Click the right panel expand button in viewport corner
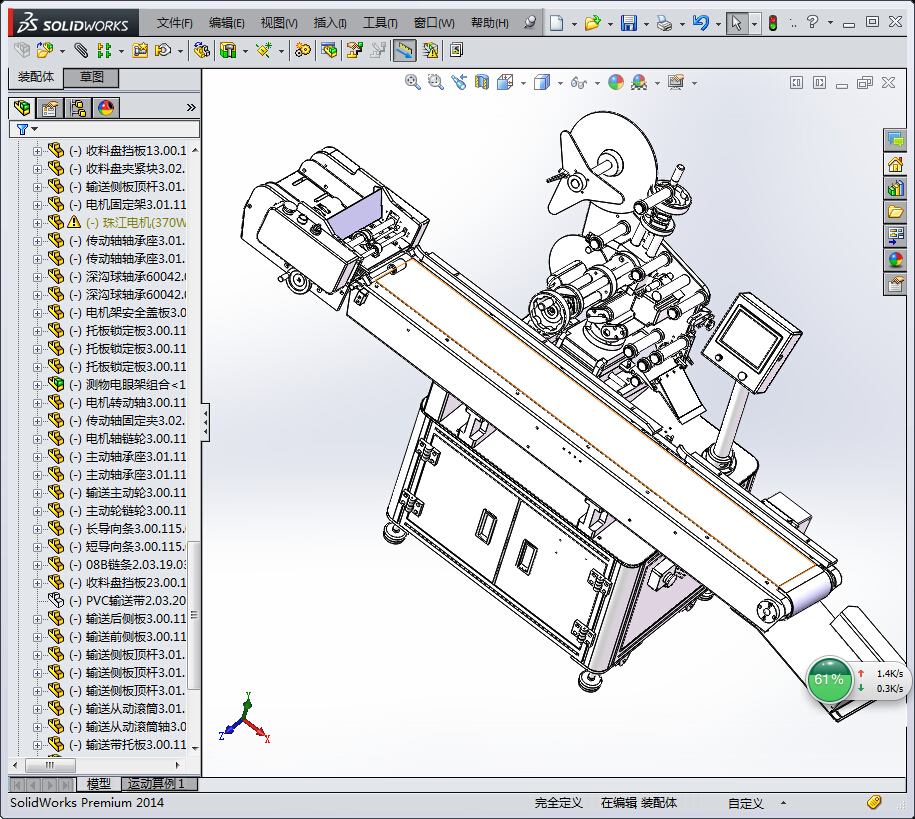 pyautogui.click(x=819, y=83)
